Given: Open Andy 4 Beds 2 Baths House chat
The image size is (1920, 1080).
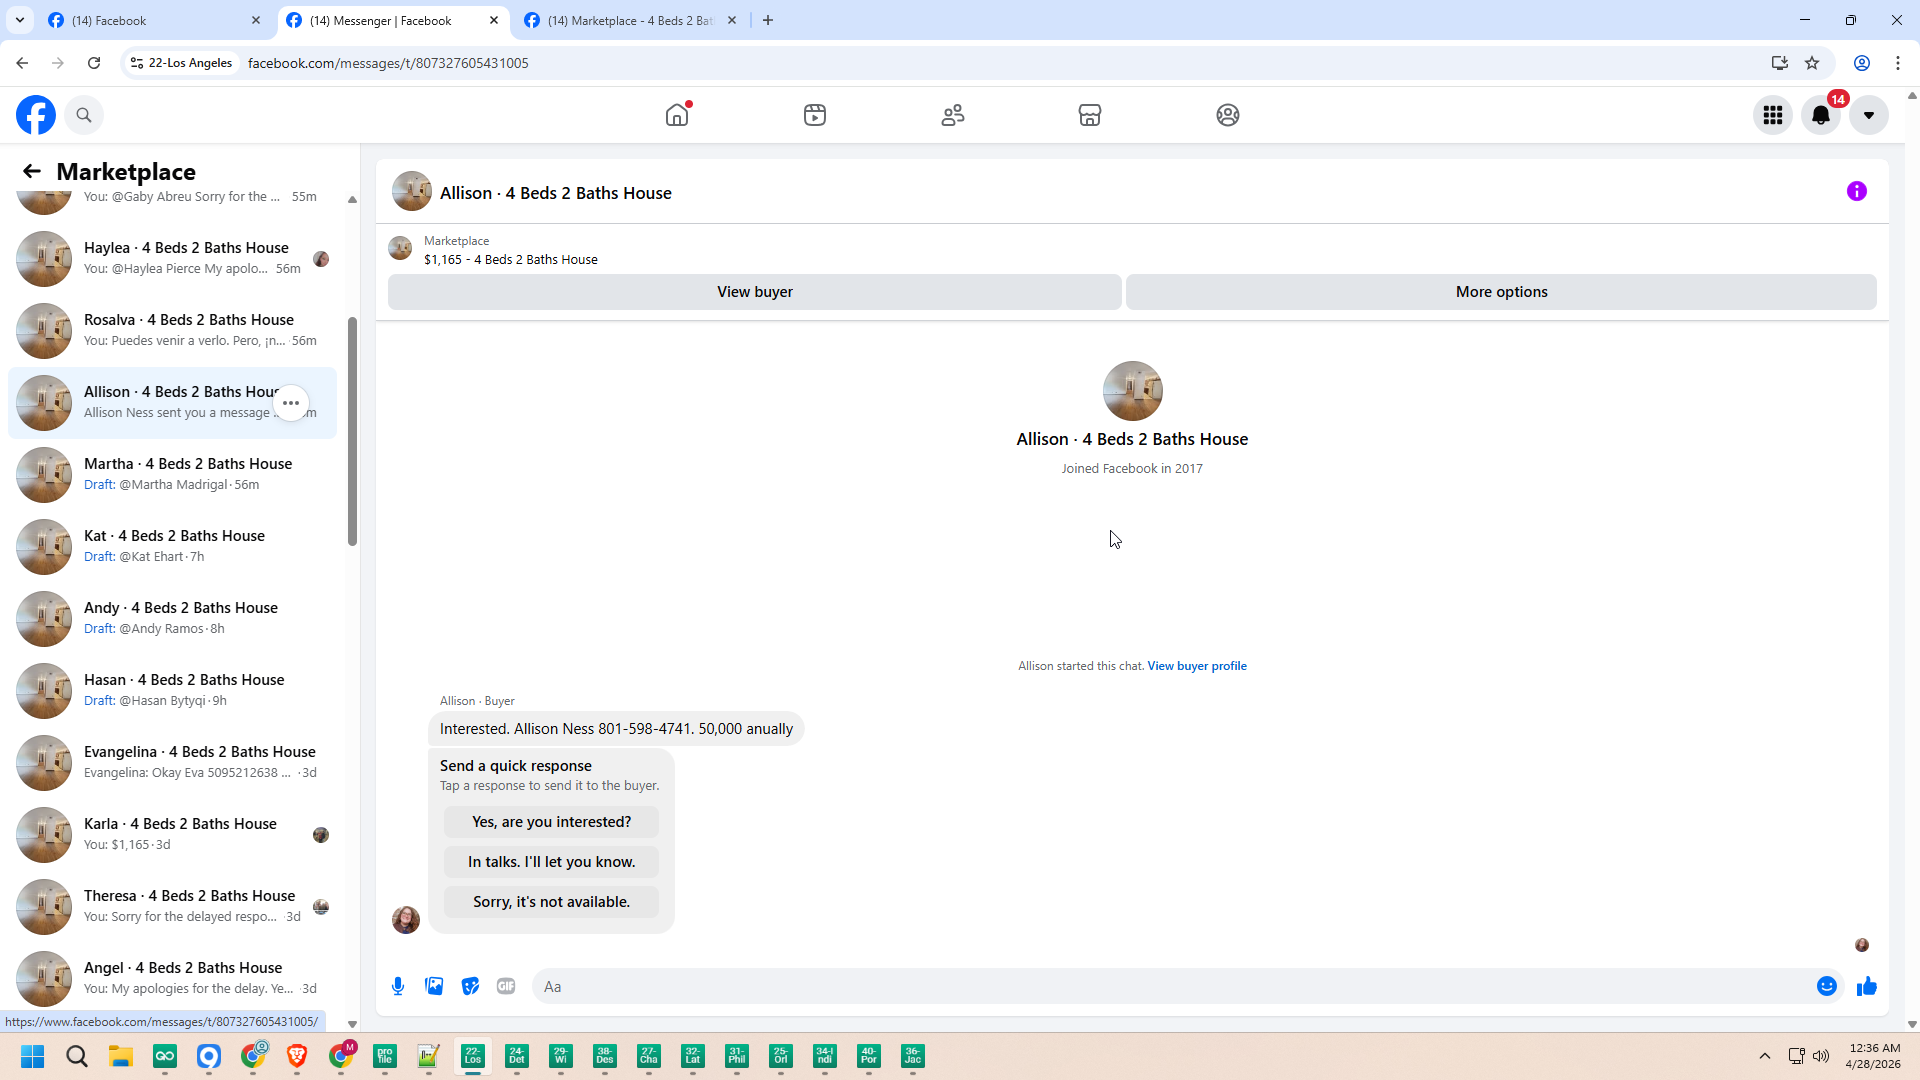Looking at the screenshot, I should pos(172,619).
